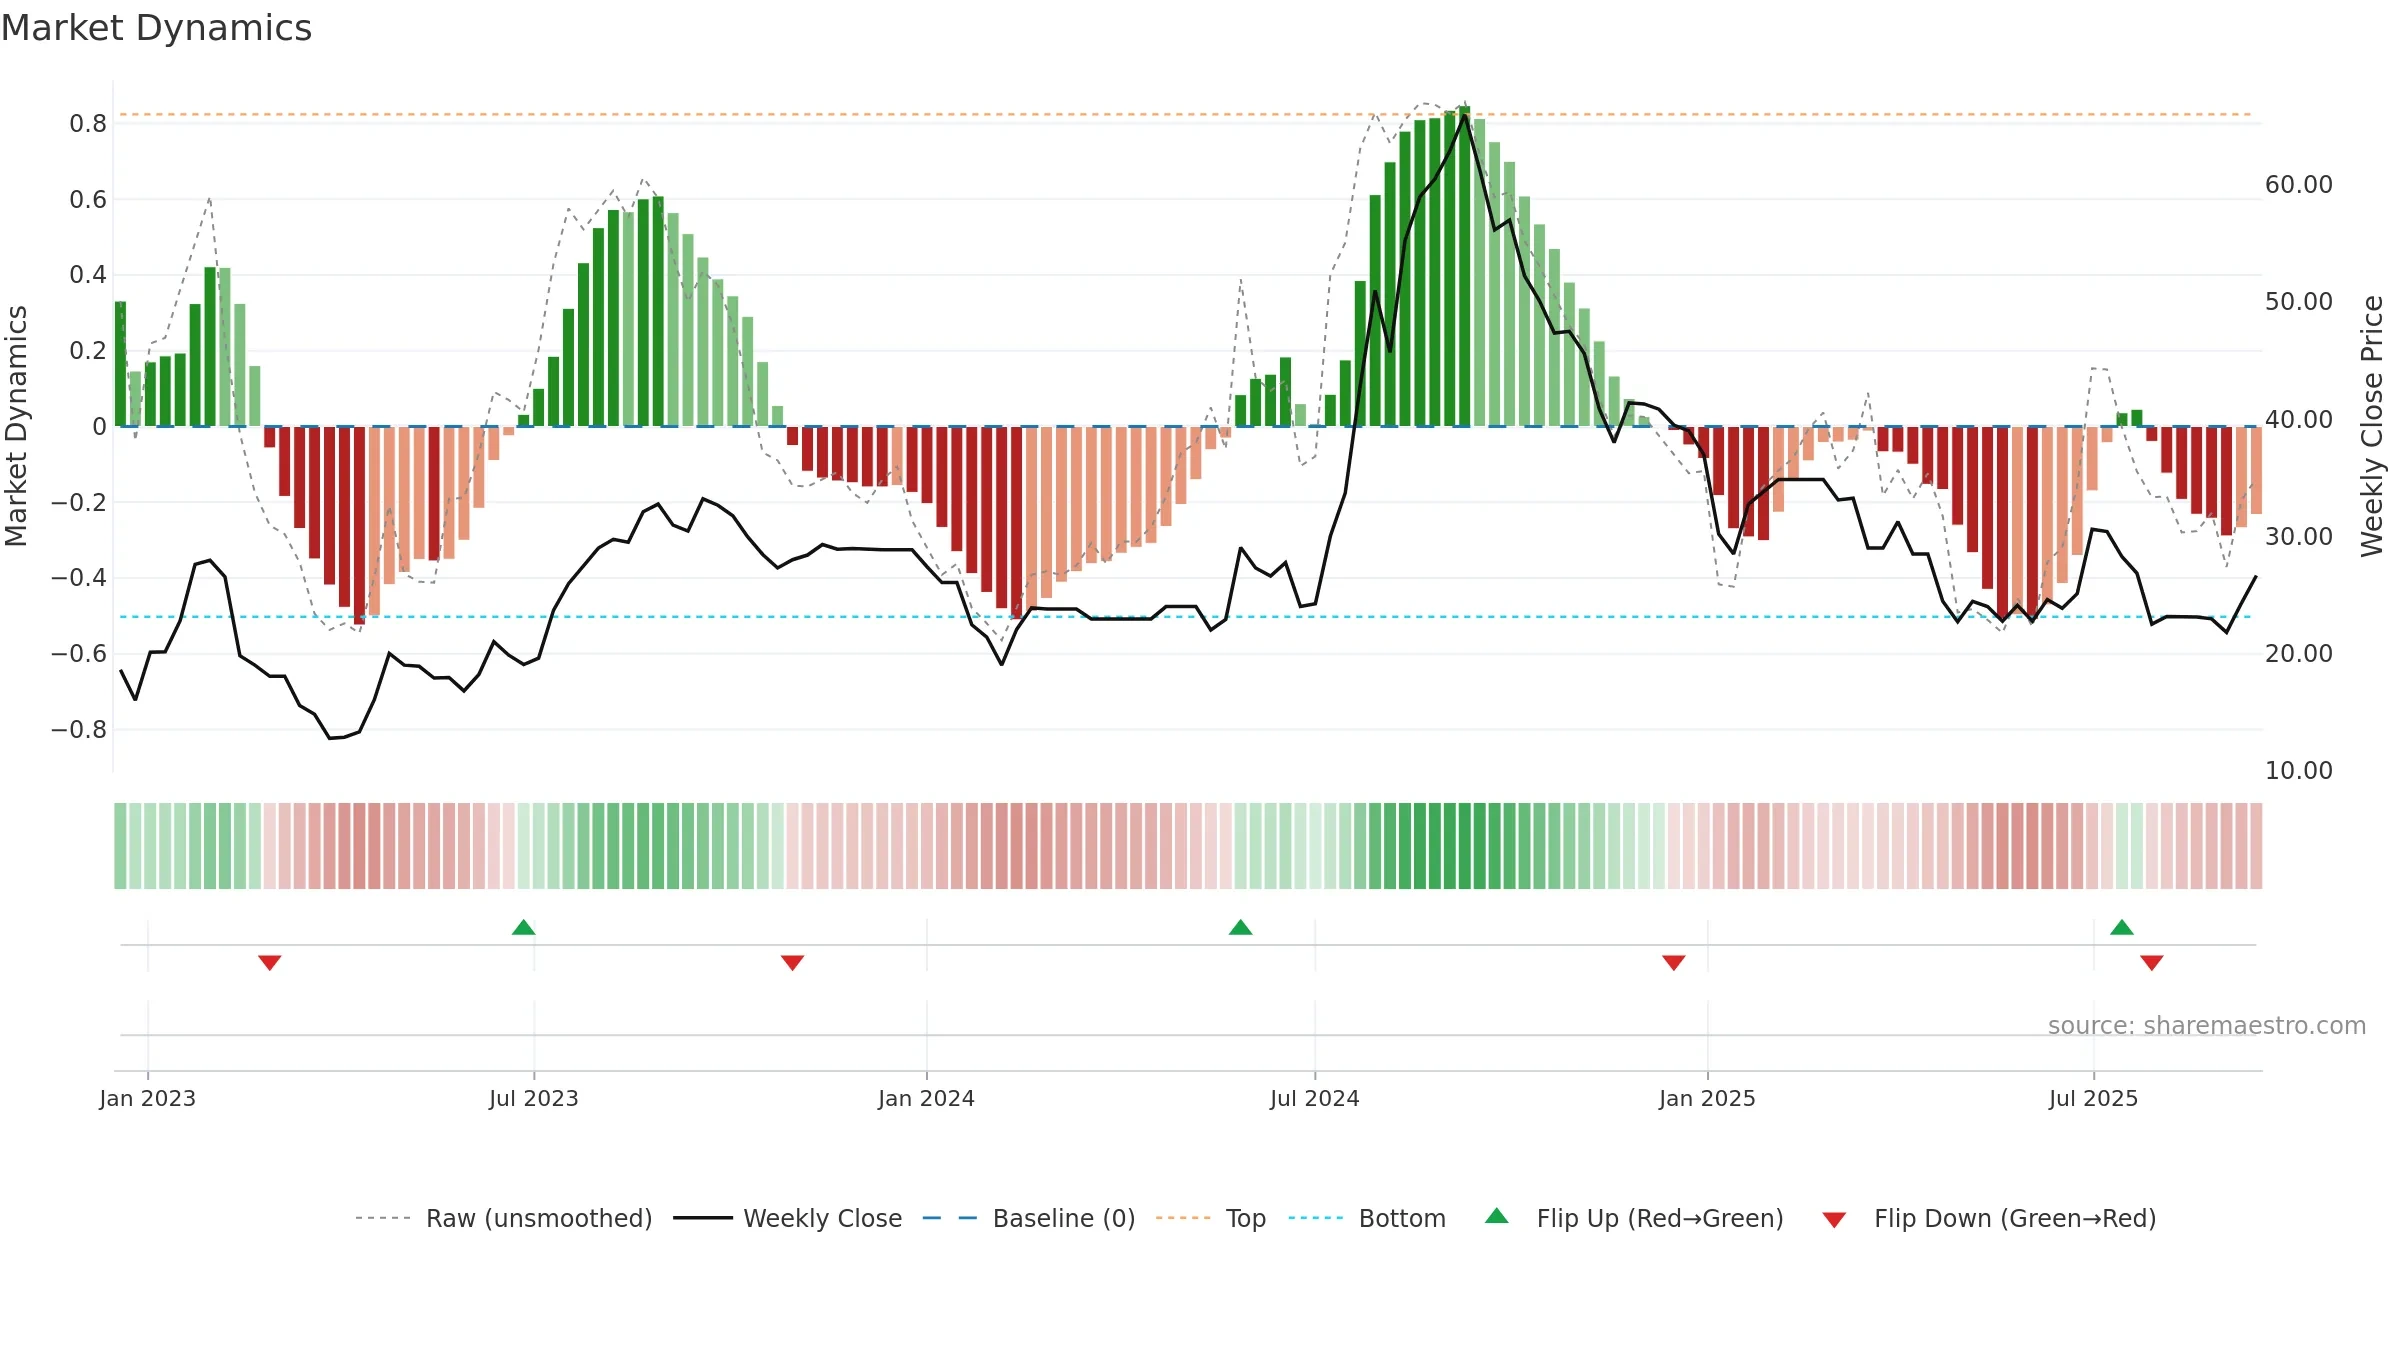Click the −0.6 left axis tick label

point(79,654)
